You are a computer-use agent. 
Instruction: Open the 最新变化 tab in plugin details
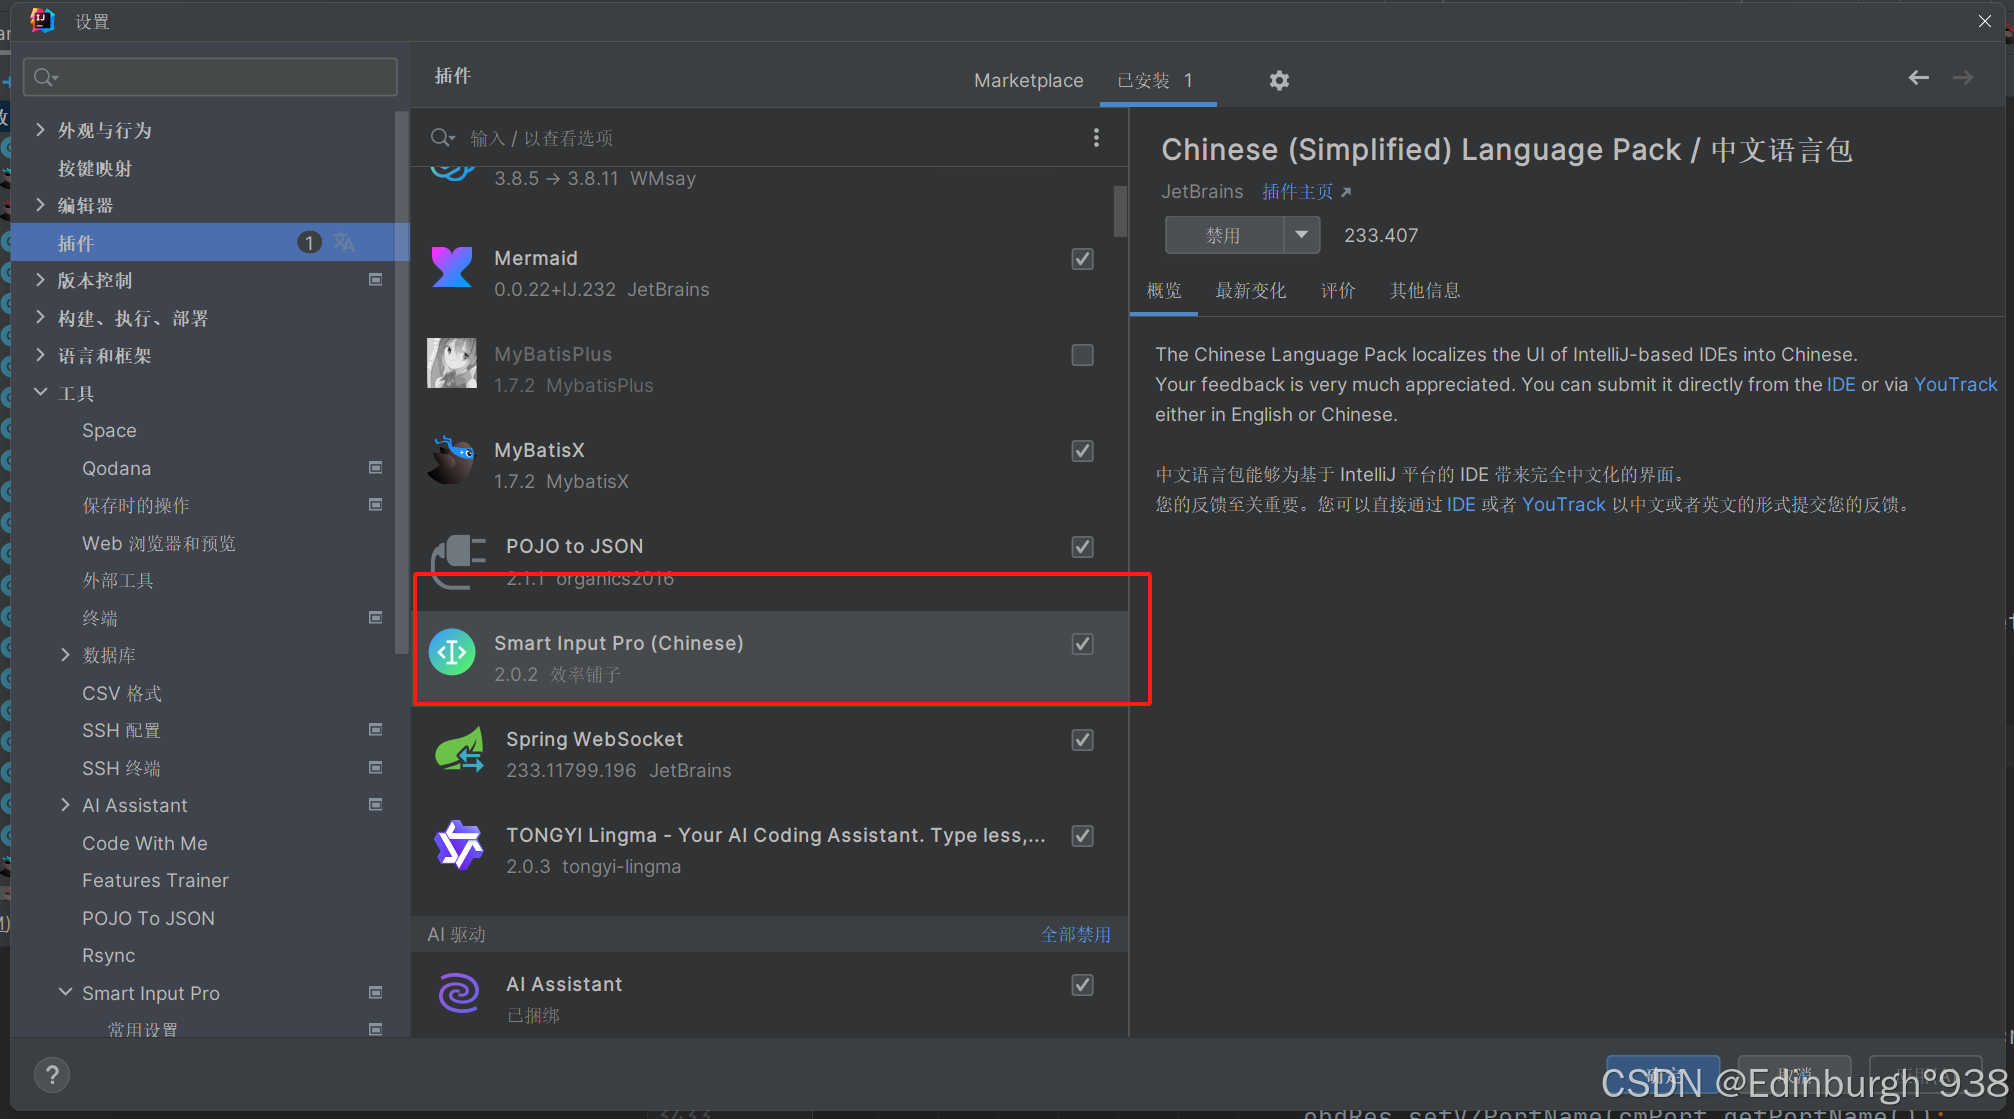[1250, 291]
